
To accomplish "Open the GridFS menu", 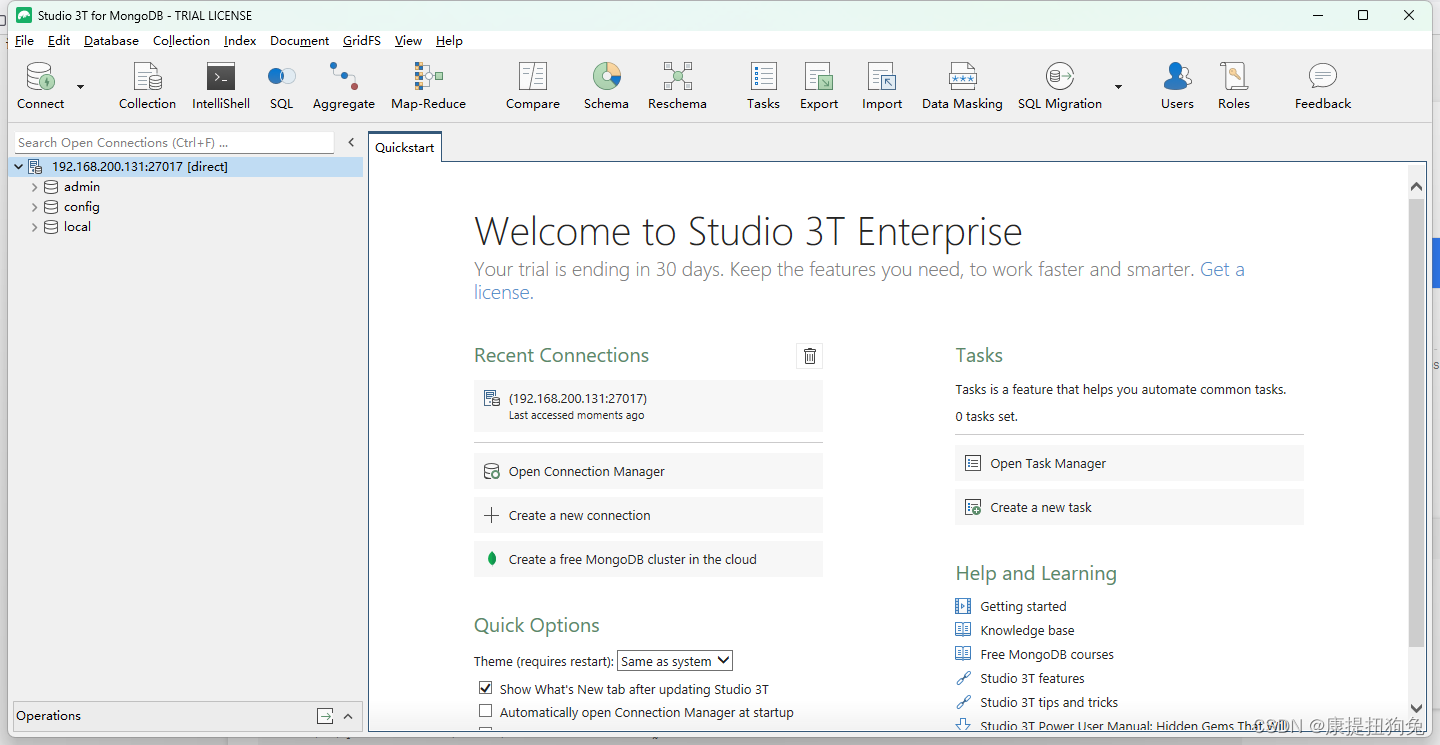I will pos(361,41).
